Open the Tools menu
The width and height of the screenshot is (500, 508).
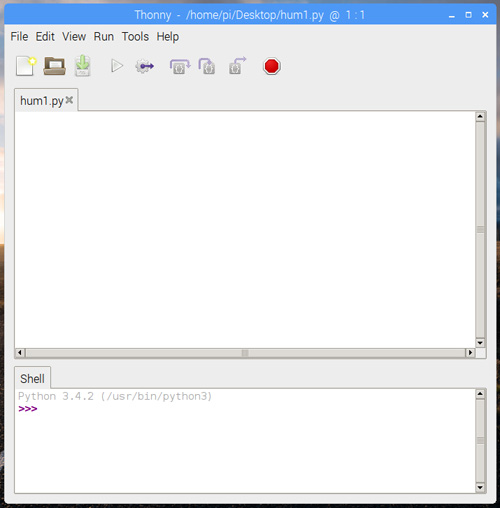(x=135, y=36)
